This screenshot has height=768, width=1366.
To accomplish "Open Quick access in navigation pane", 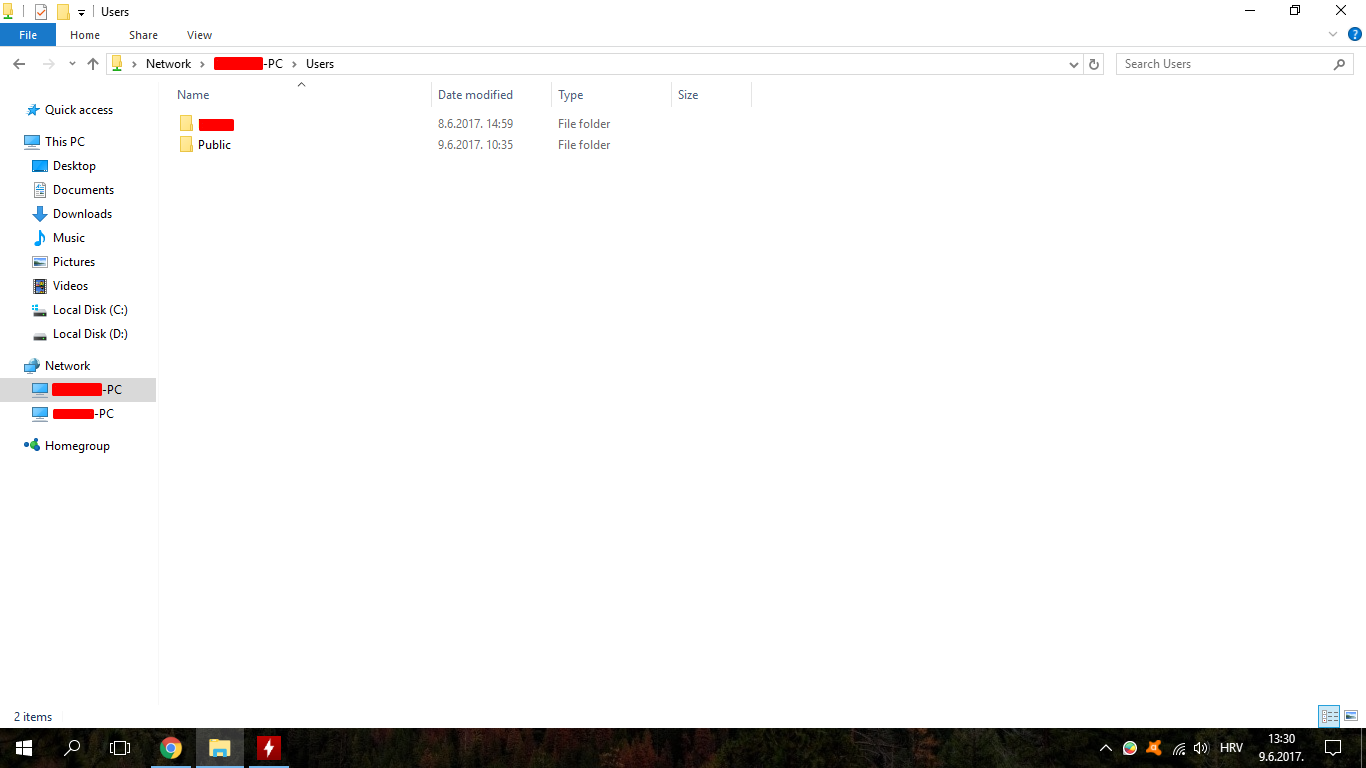I will coord(79,110).
